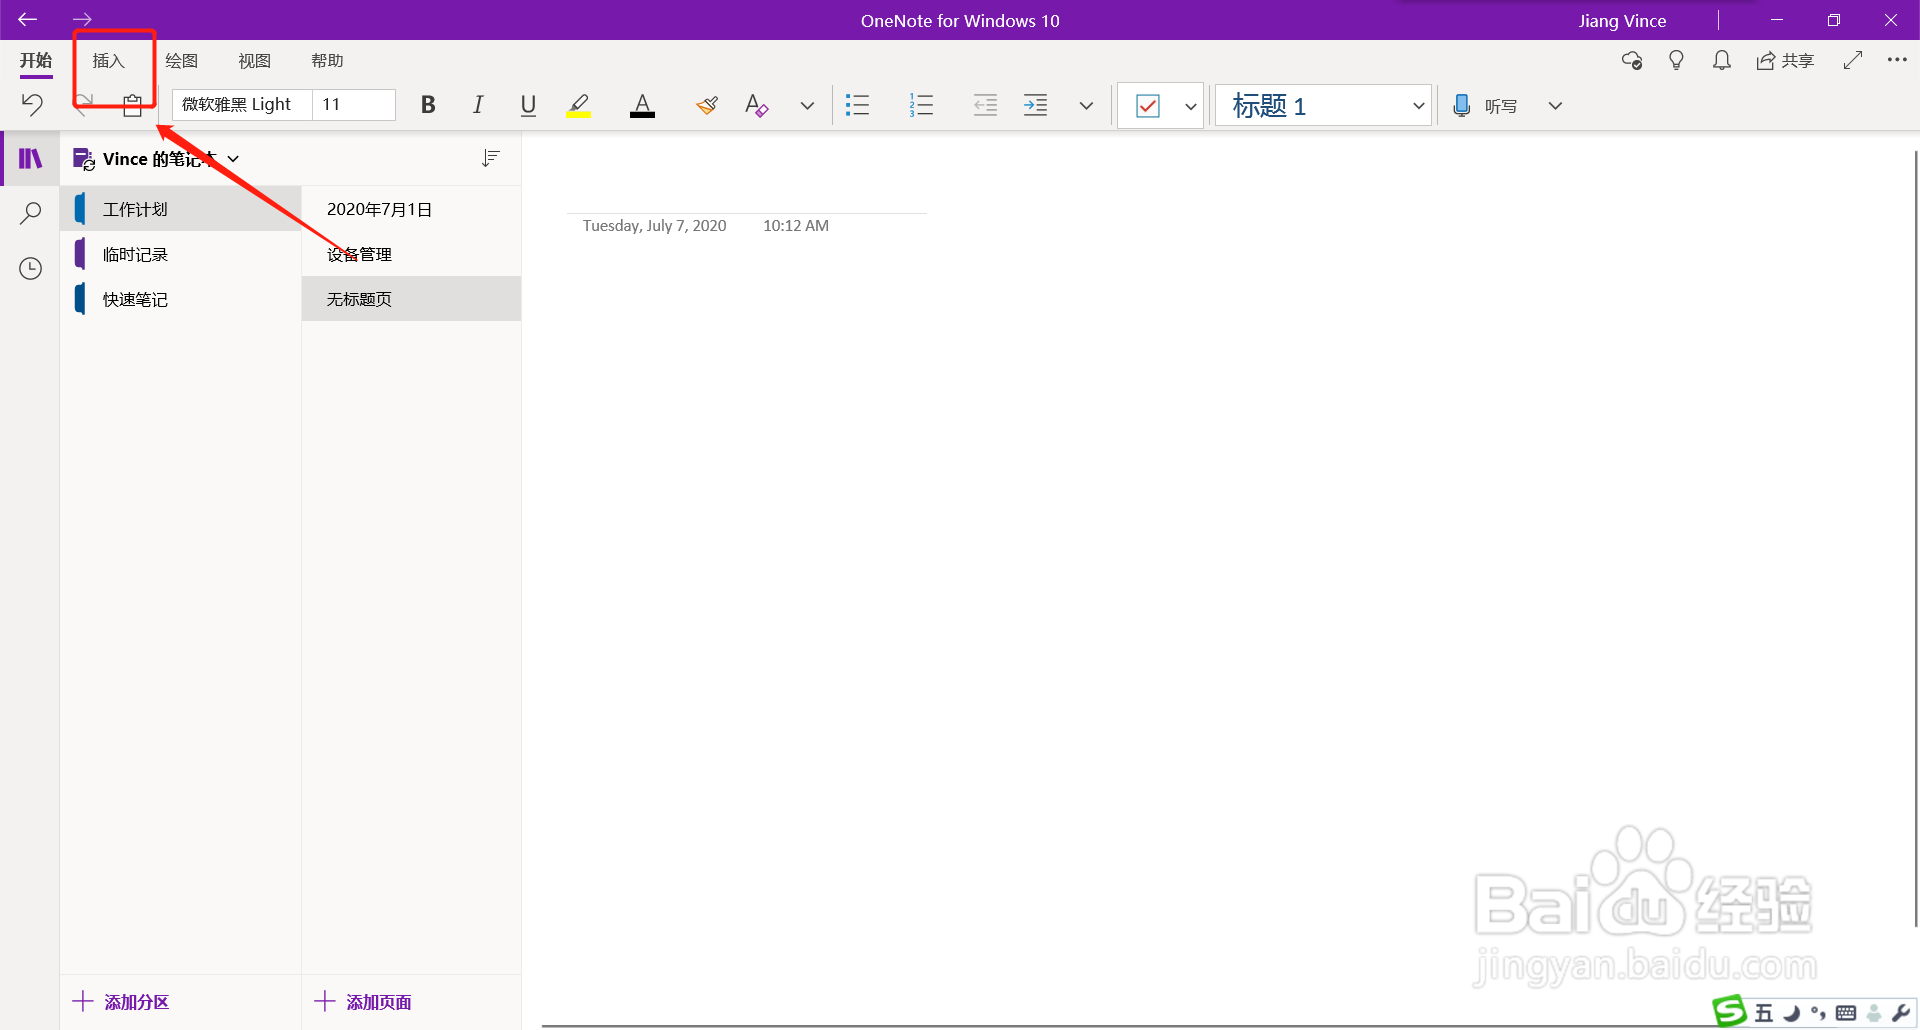Open the more options ellipsis menu

[1897, 60]
